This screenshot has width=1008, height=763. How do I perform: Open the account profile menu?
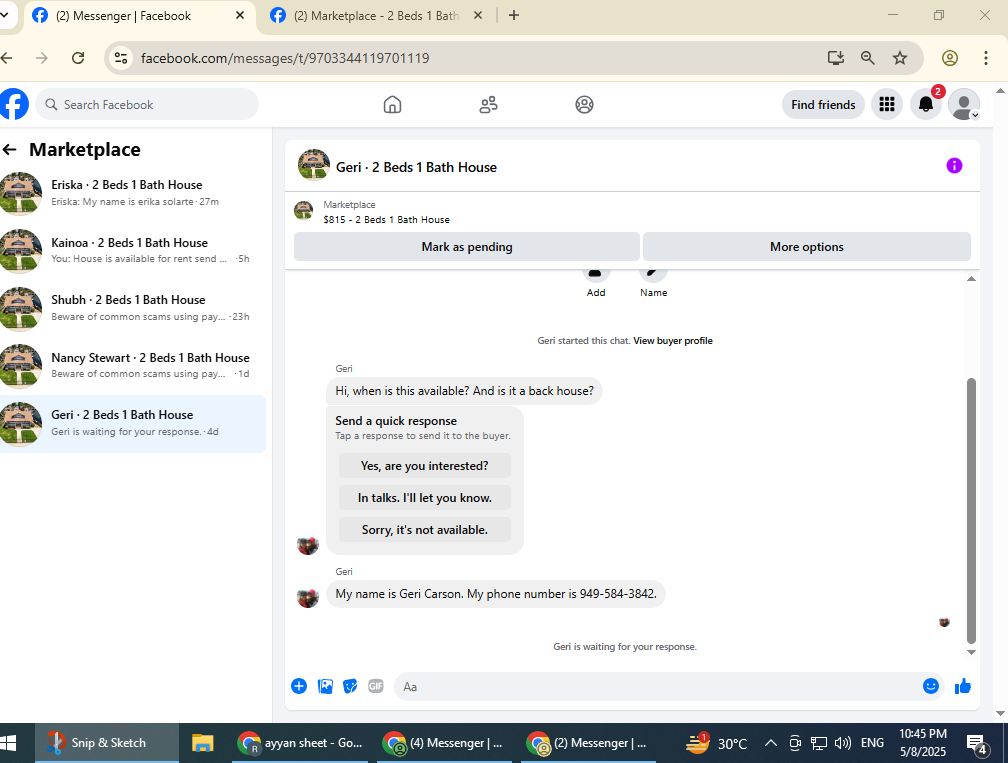click(x=964, y=104)
